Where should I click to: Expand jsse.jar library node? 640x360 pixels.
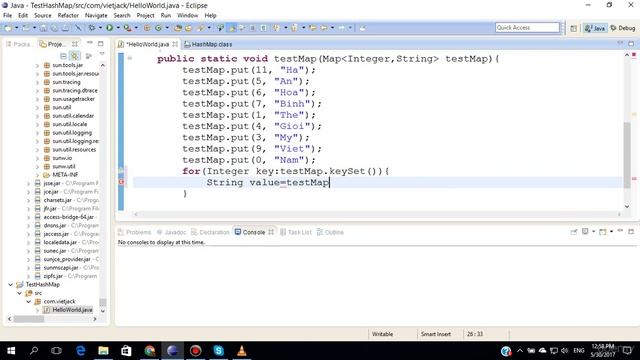(x=28, y=183)
